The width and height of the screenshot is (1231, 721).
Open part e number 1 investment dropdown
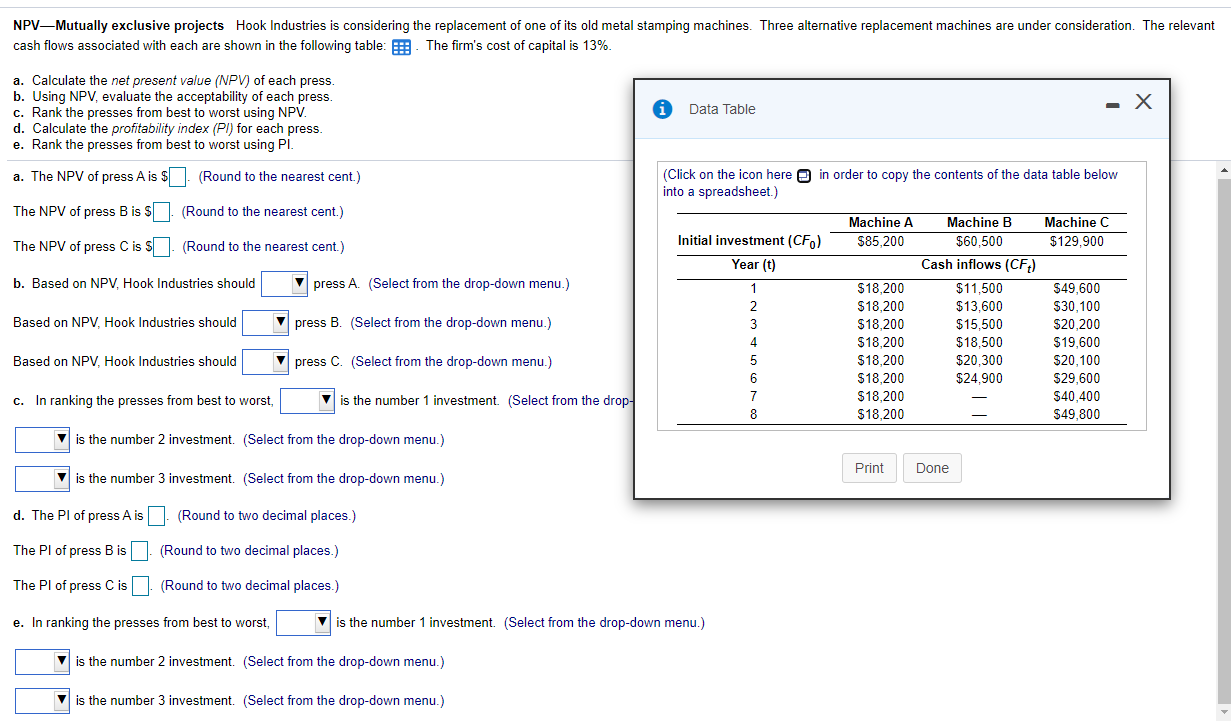(304, 623)
